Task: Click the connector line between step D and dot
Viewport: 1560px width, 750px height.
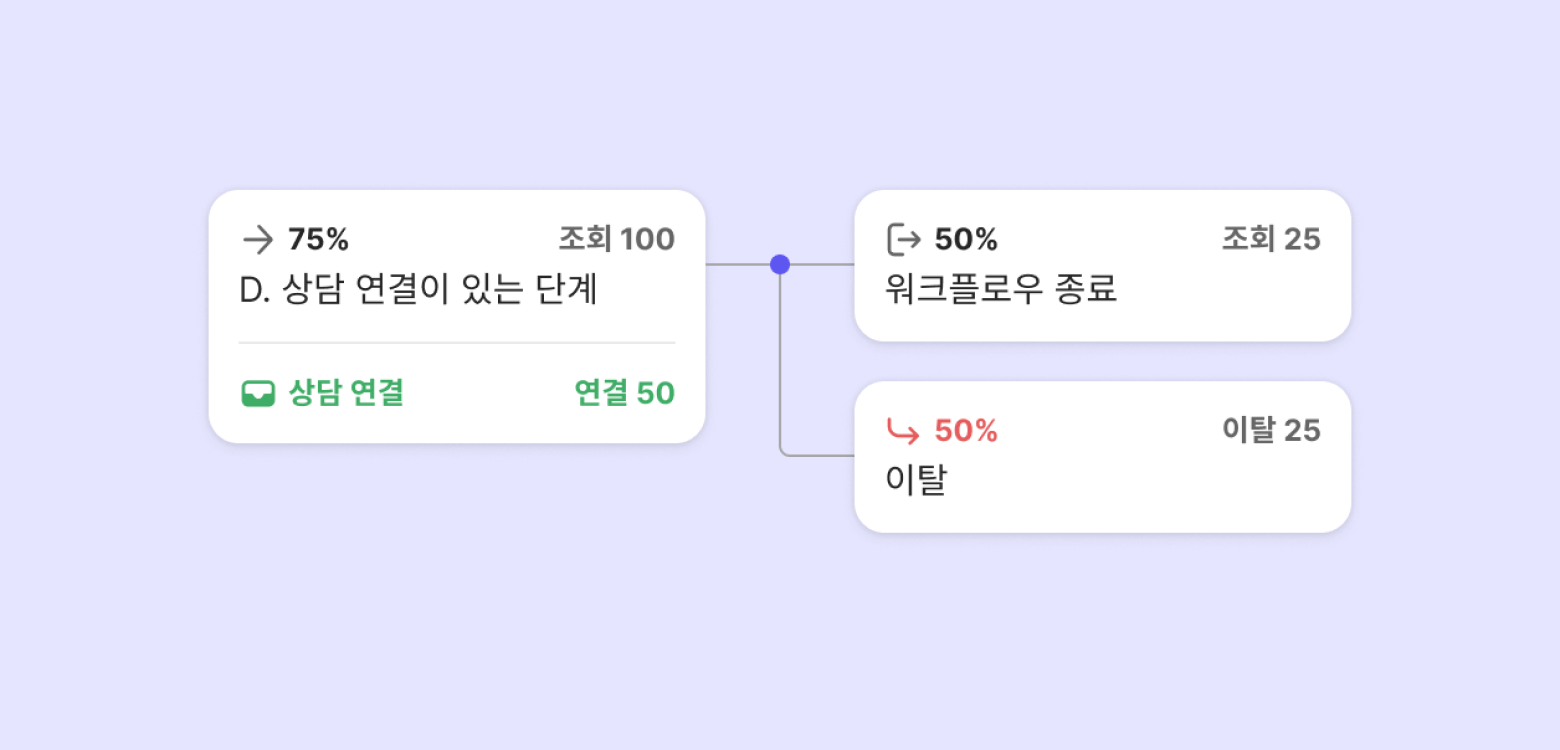Action: tap(738, 265)
